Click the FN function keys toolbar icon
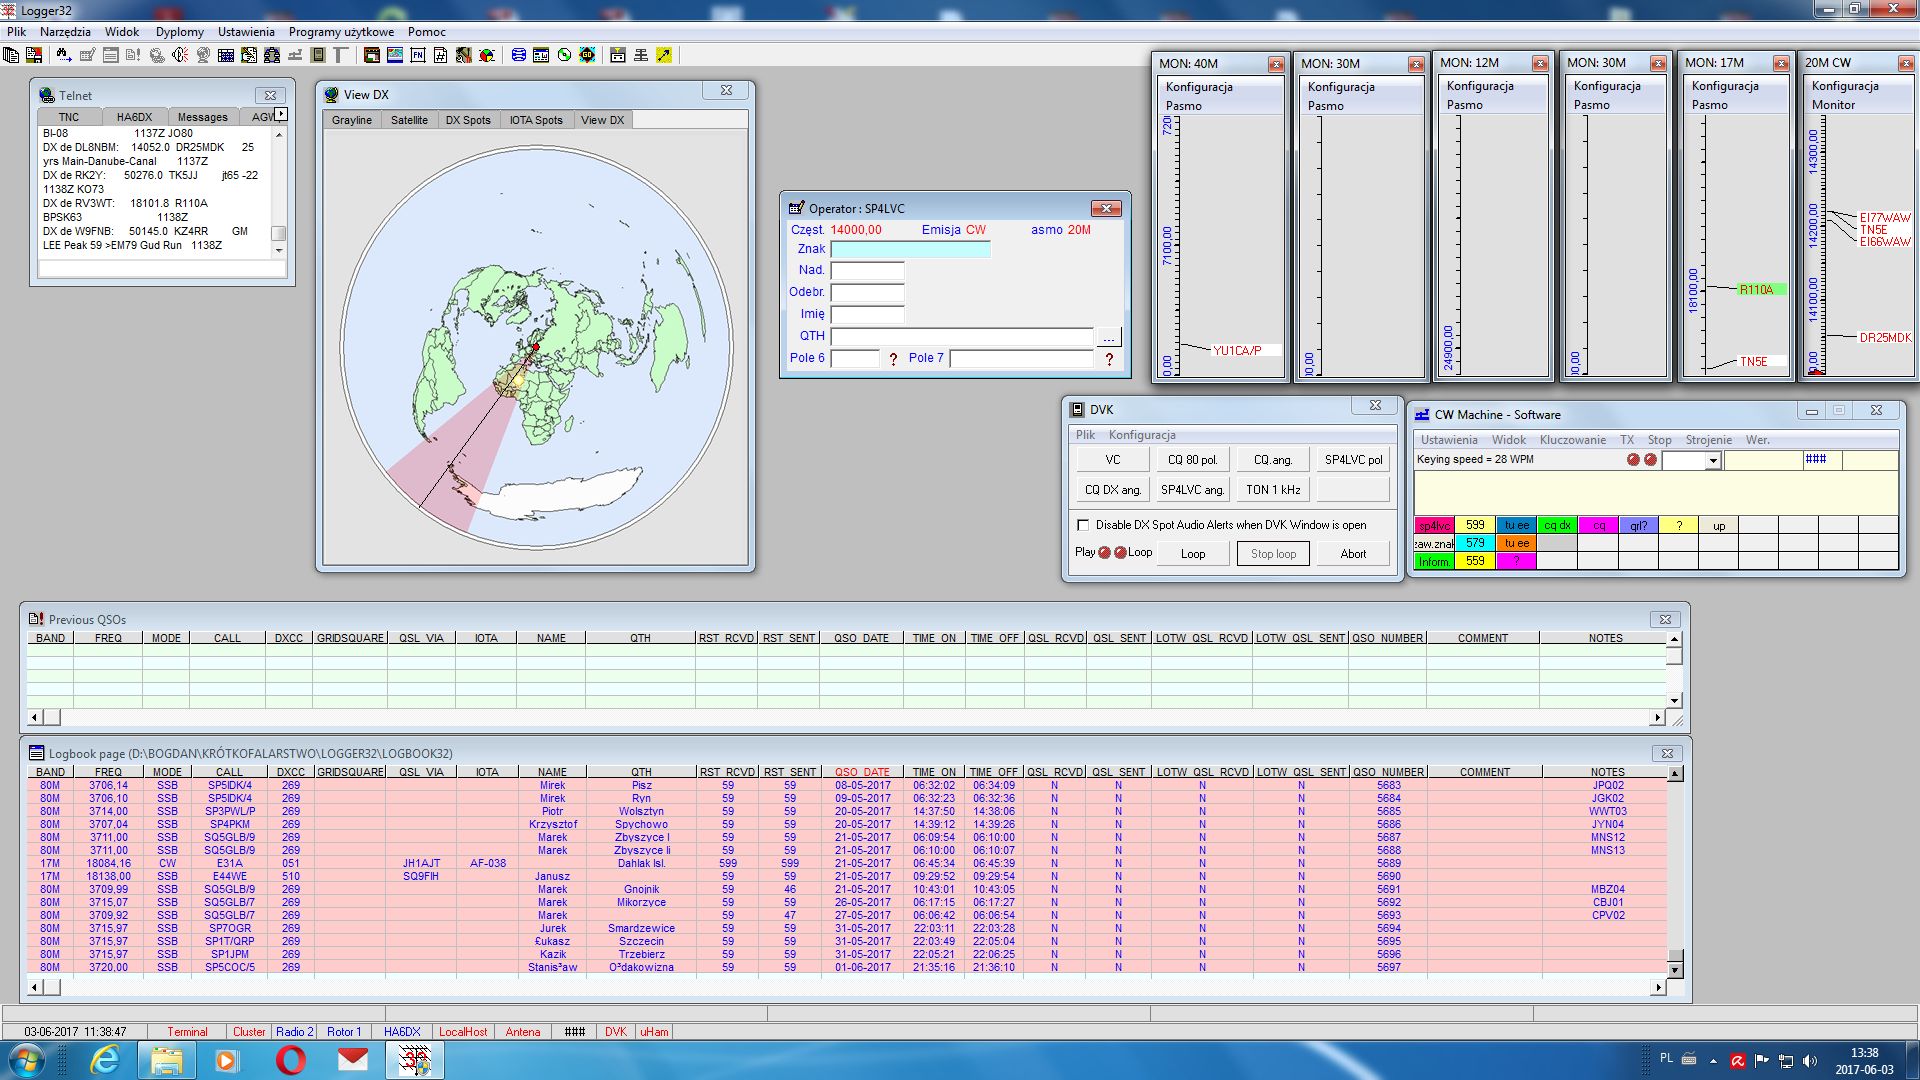Screen dimensions: 1920x1080 click(x=417, y=55)
